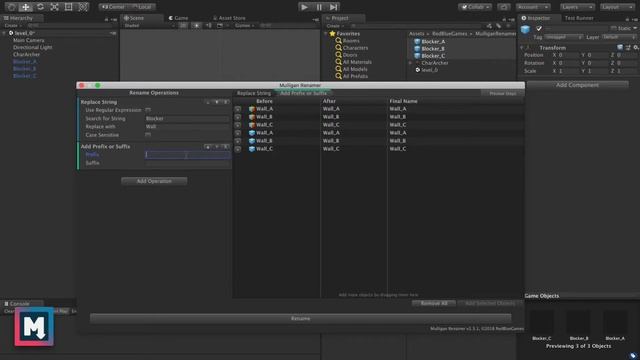640x360 pixels.
Task: Delete the Add Prefix or Suffix operation
Action: (x=225, y=147)
